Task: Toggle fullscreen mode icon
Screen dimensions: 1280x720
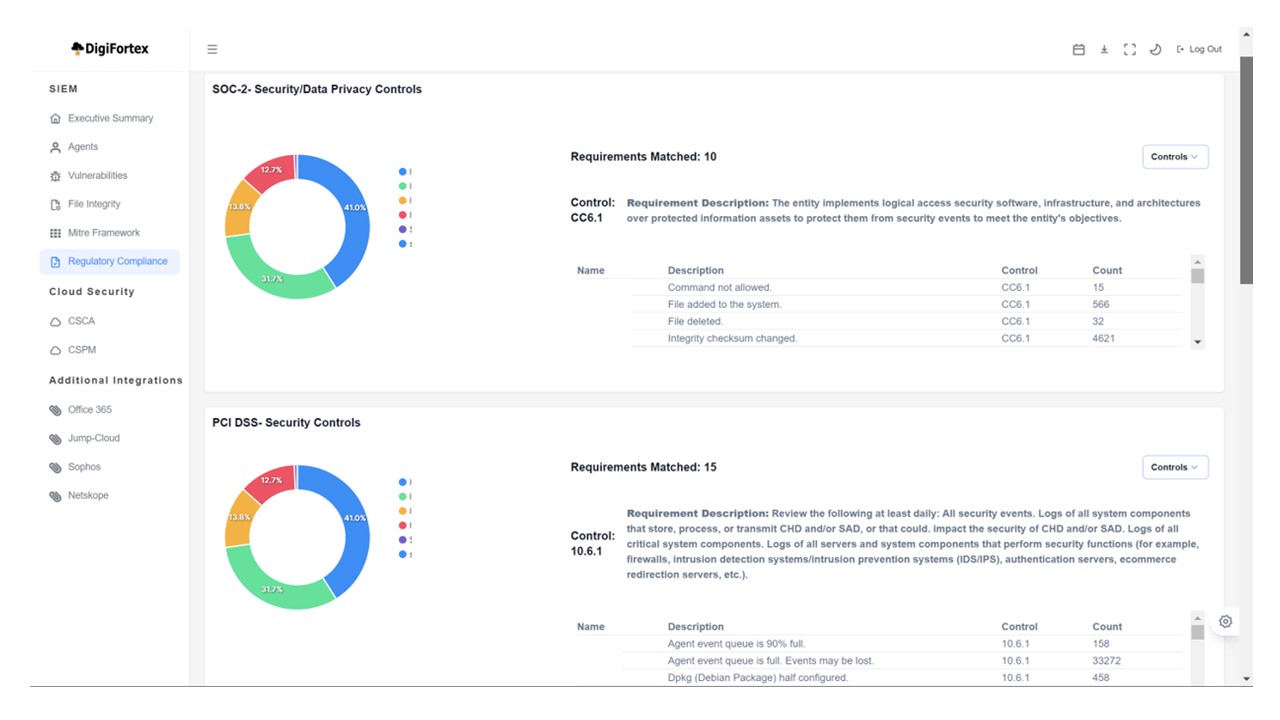Action: 1130,49
